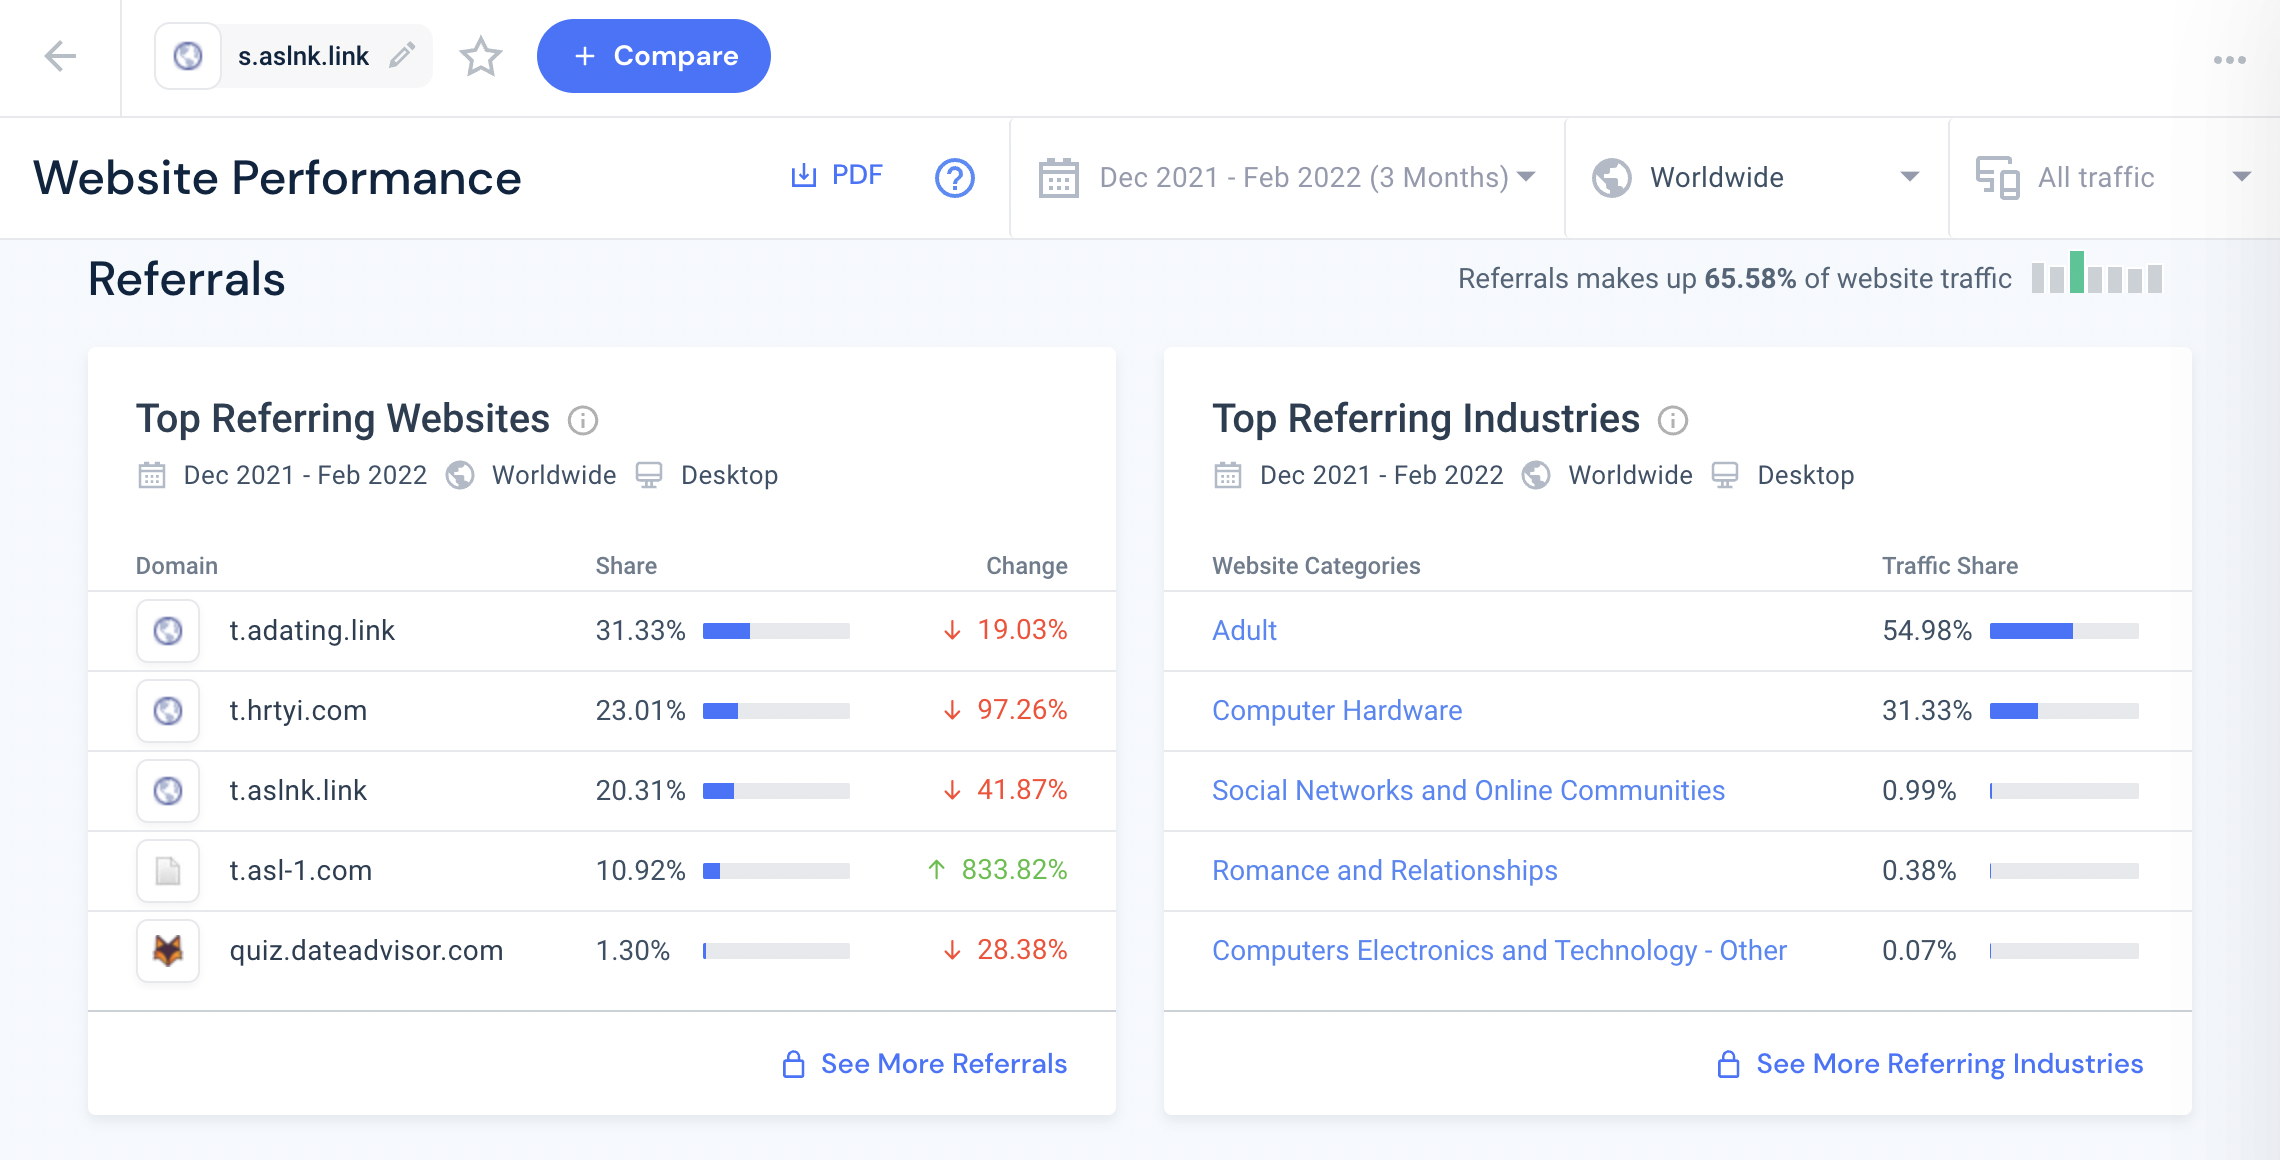Image resolution: width=2280 pixels, height=1160 pixels.
Task: Click the help question mark icon
Action: (x=955, y=178)
